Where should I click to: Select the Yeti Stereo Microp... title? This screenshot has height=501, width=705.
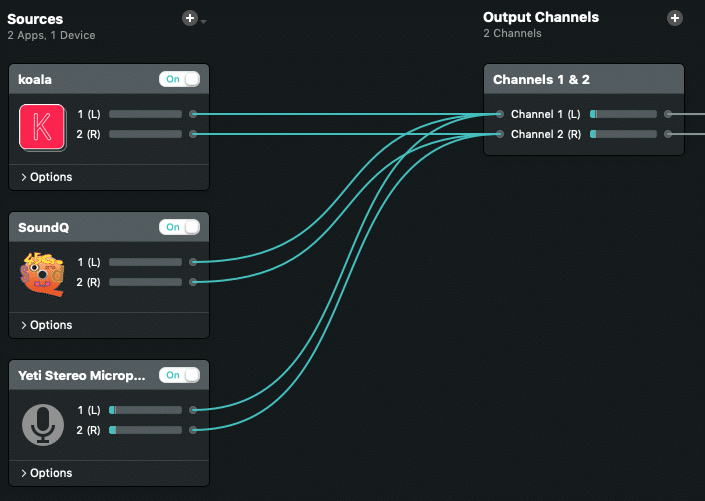click(82, 376)
